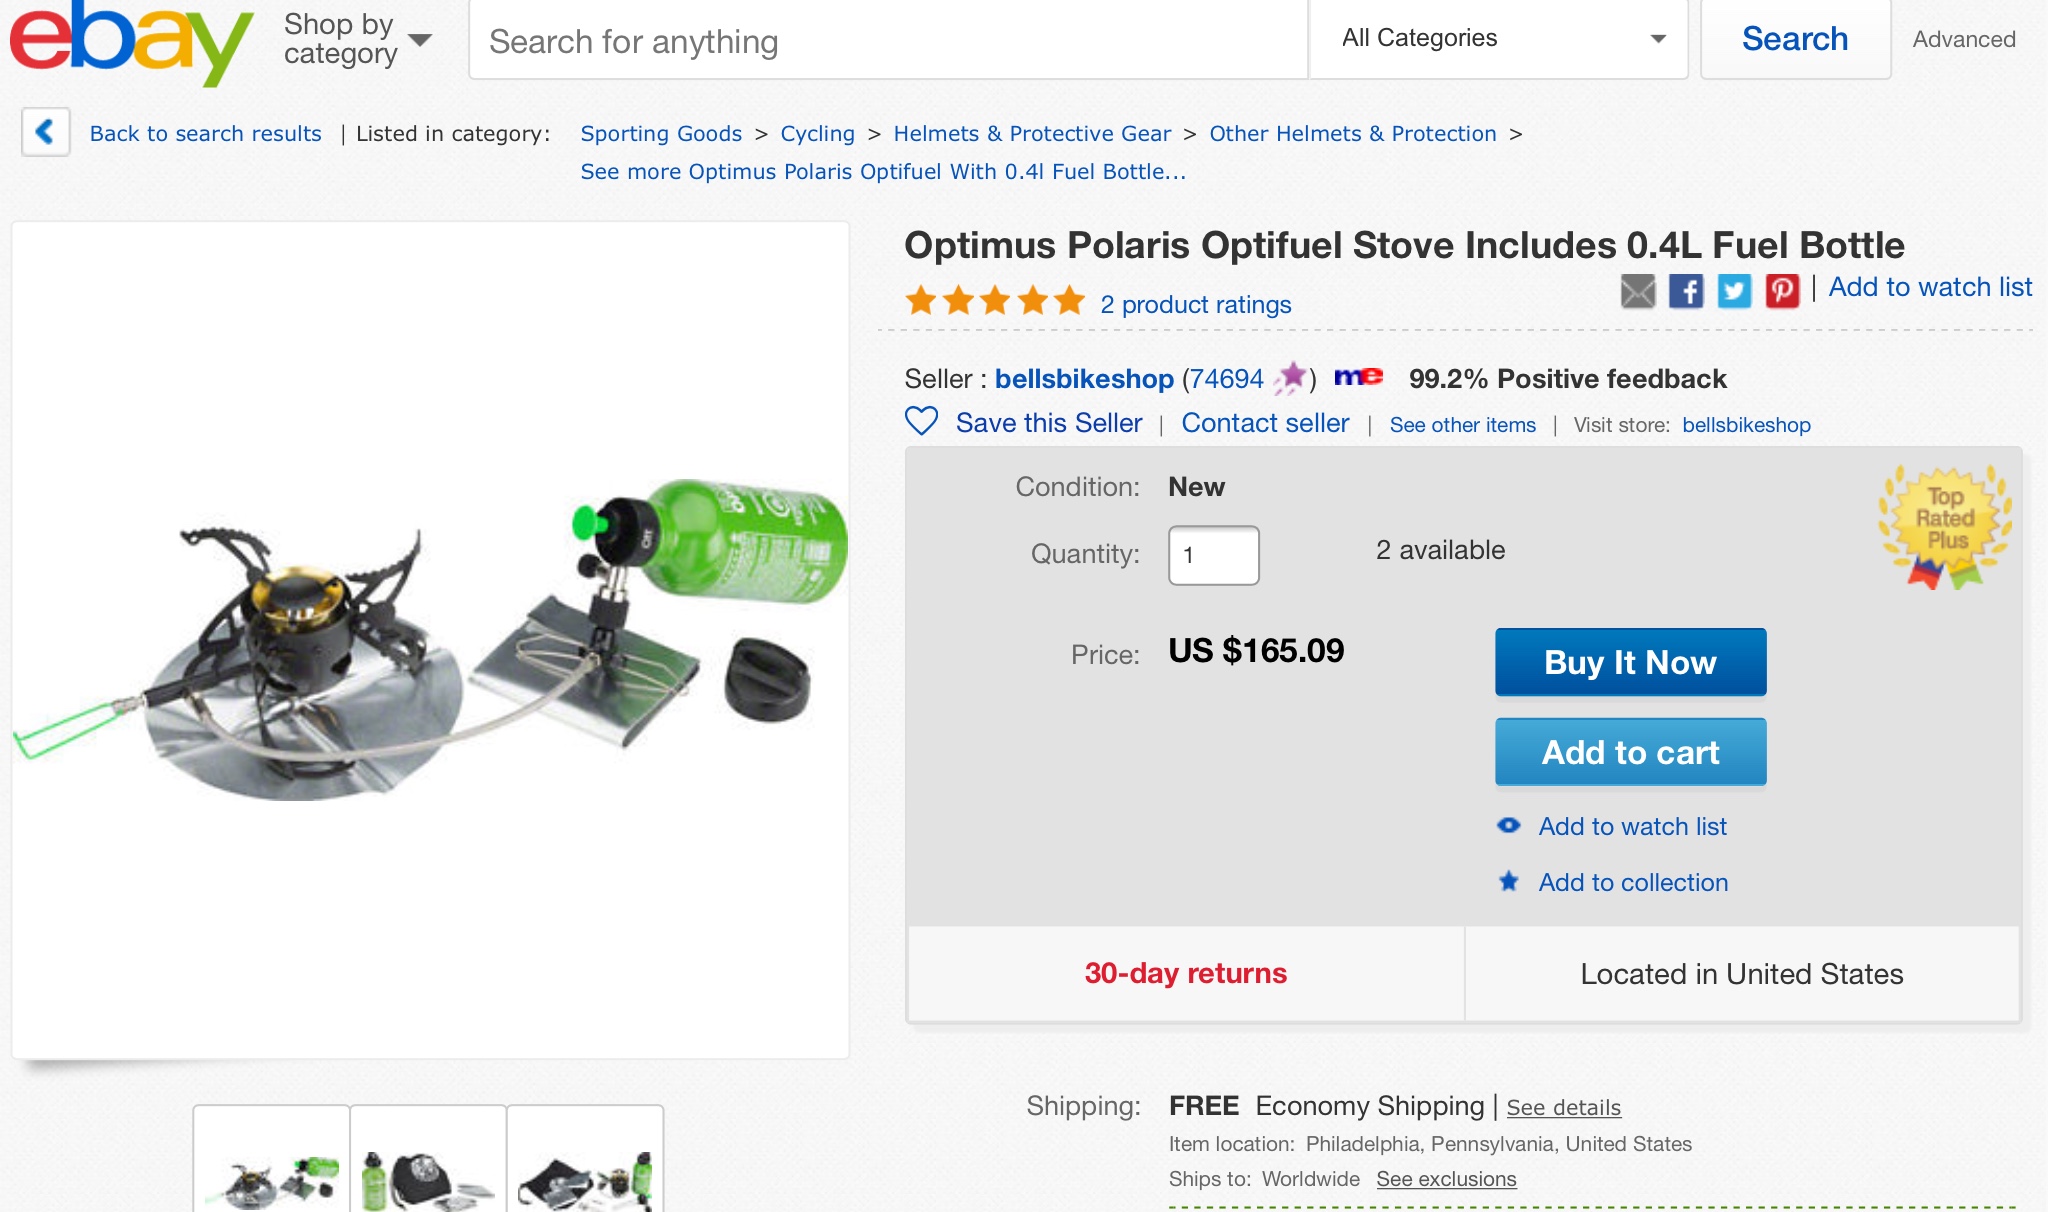
Task: Click the heart icon to save seller
Action: (921, 422)
